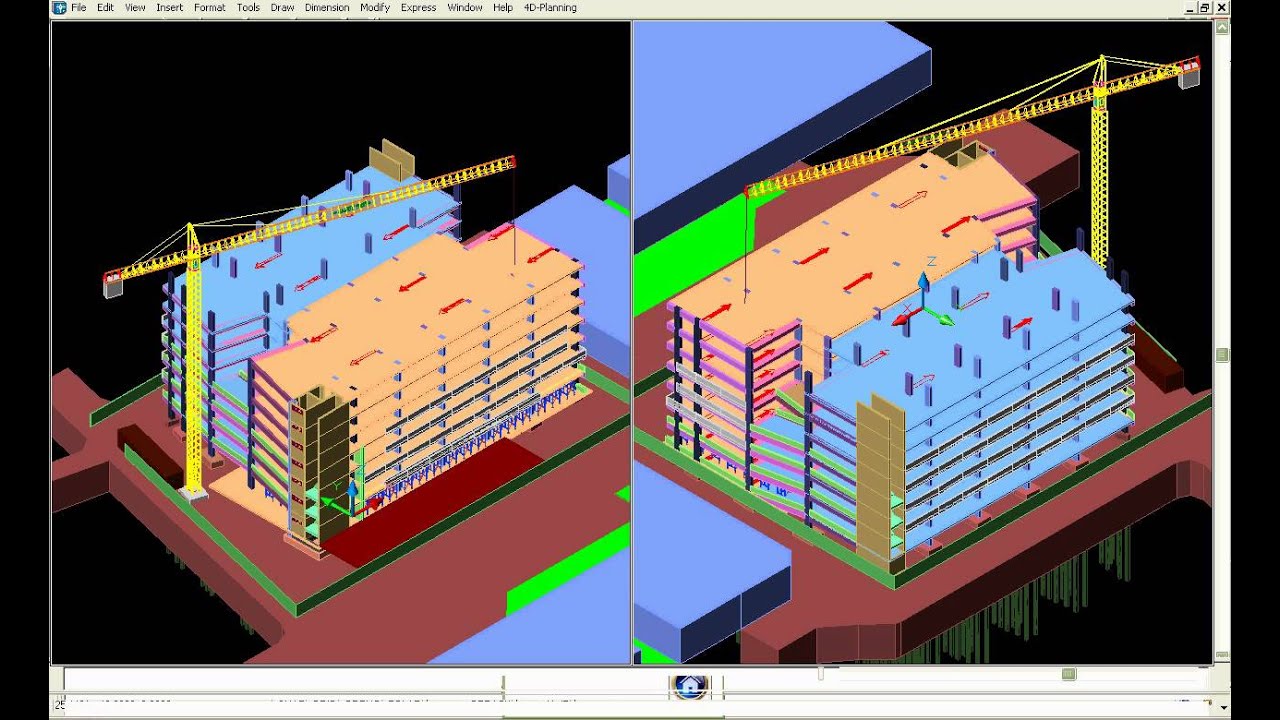This screenshot has height=720, width=1280.
Task: Open the Express menu
Action: click(x=418, y=7)
